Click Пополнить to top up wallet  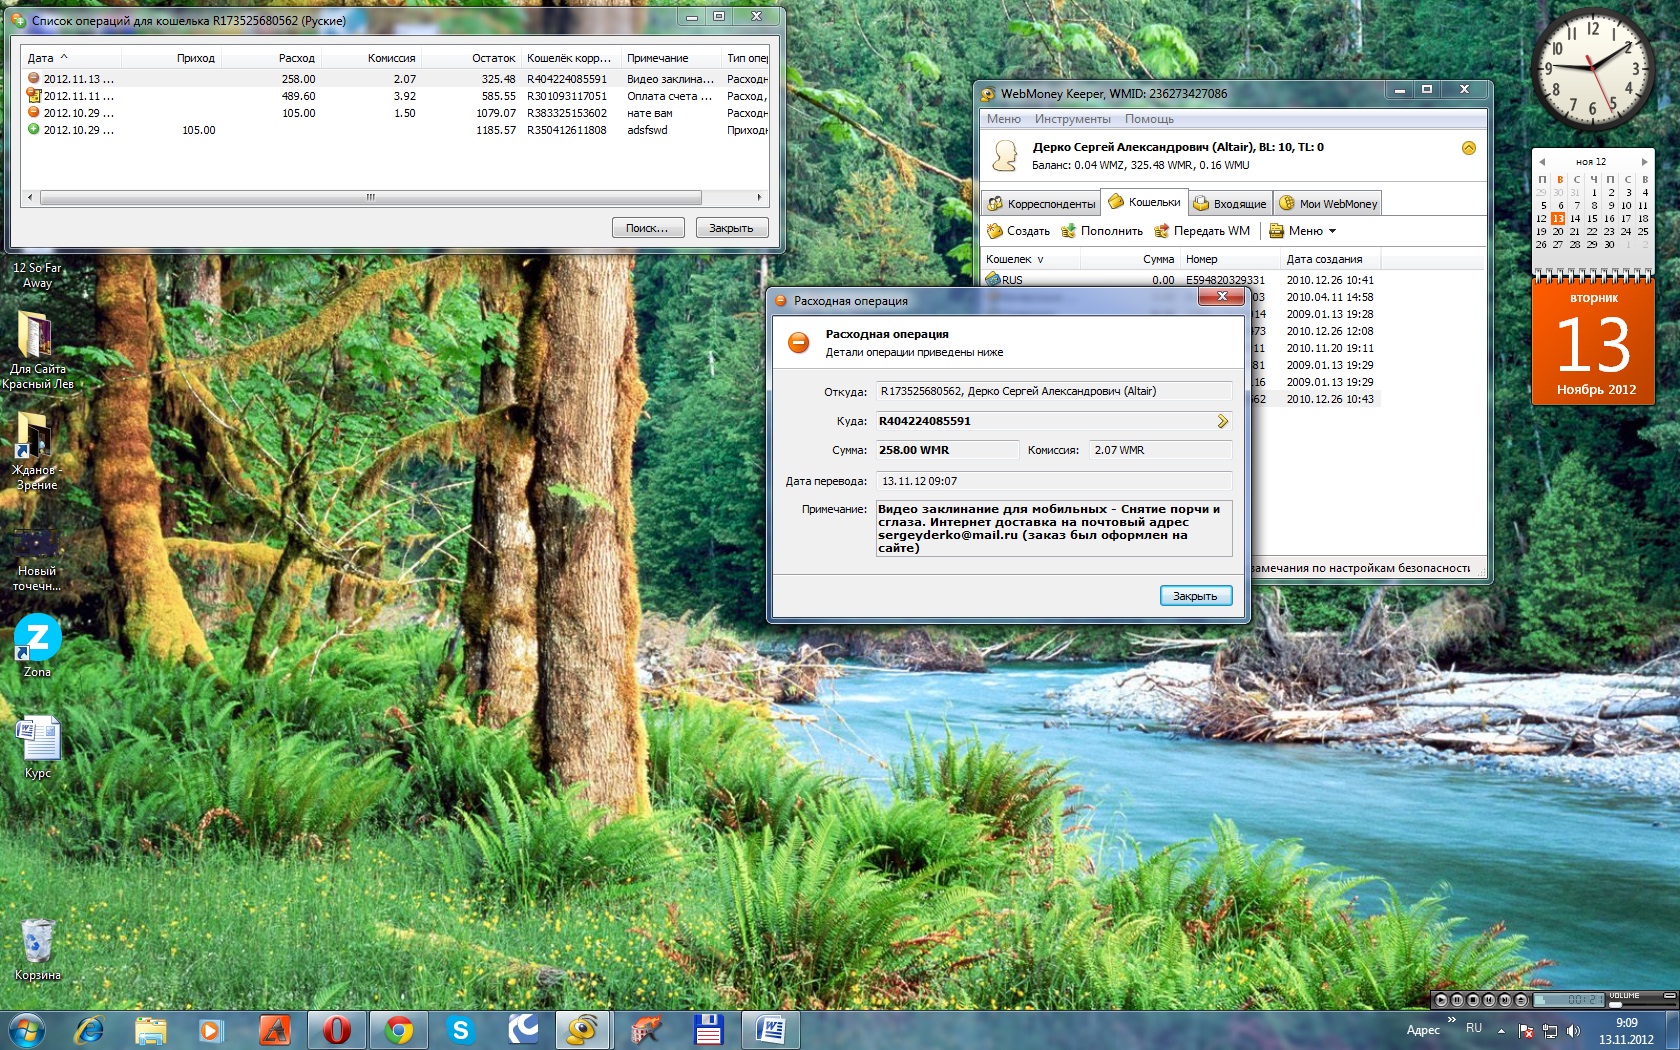tap(1102, 231)
